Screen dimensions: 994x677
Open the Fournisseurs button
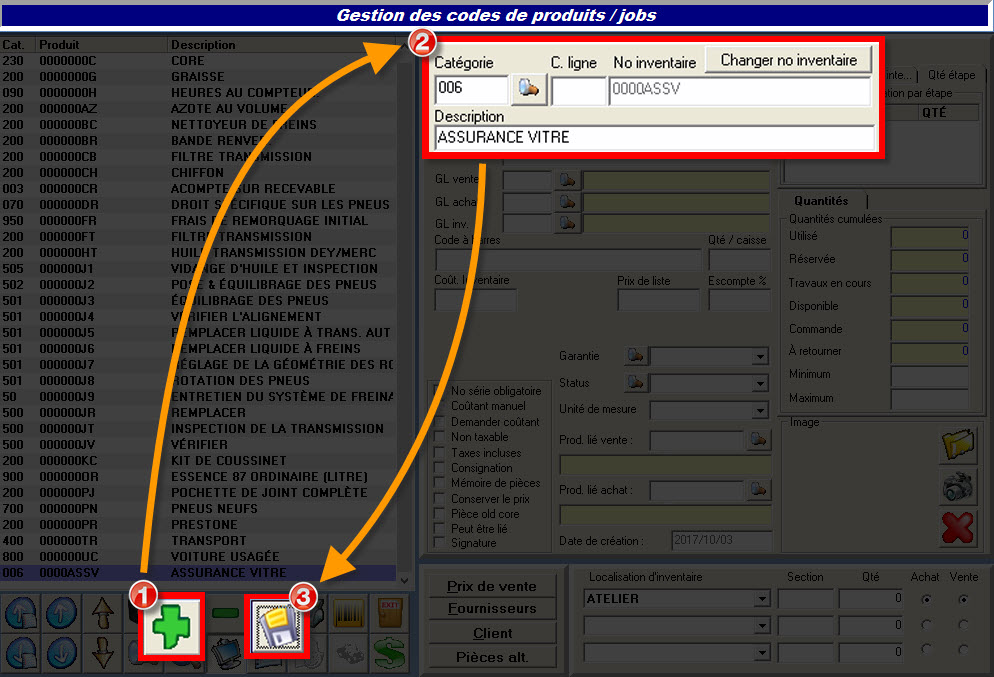(492, 609)
